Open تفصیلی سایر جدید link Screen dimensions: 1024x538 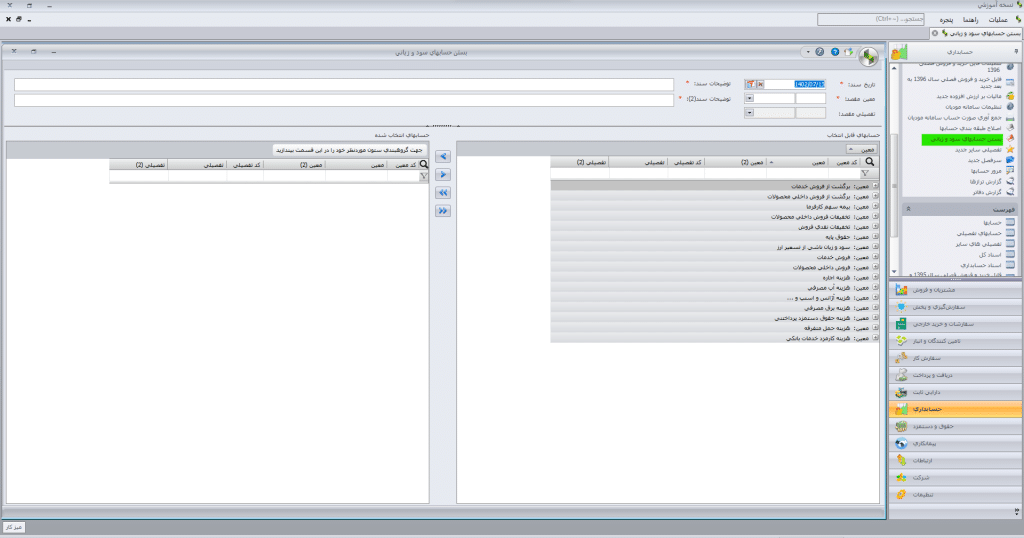[x=978, y=150]
